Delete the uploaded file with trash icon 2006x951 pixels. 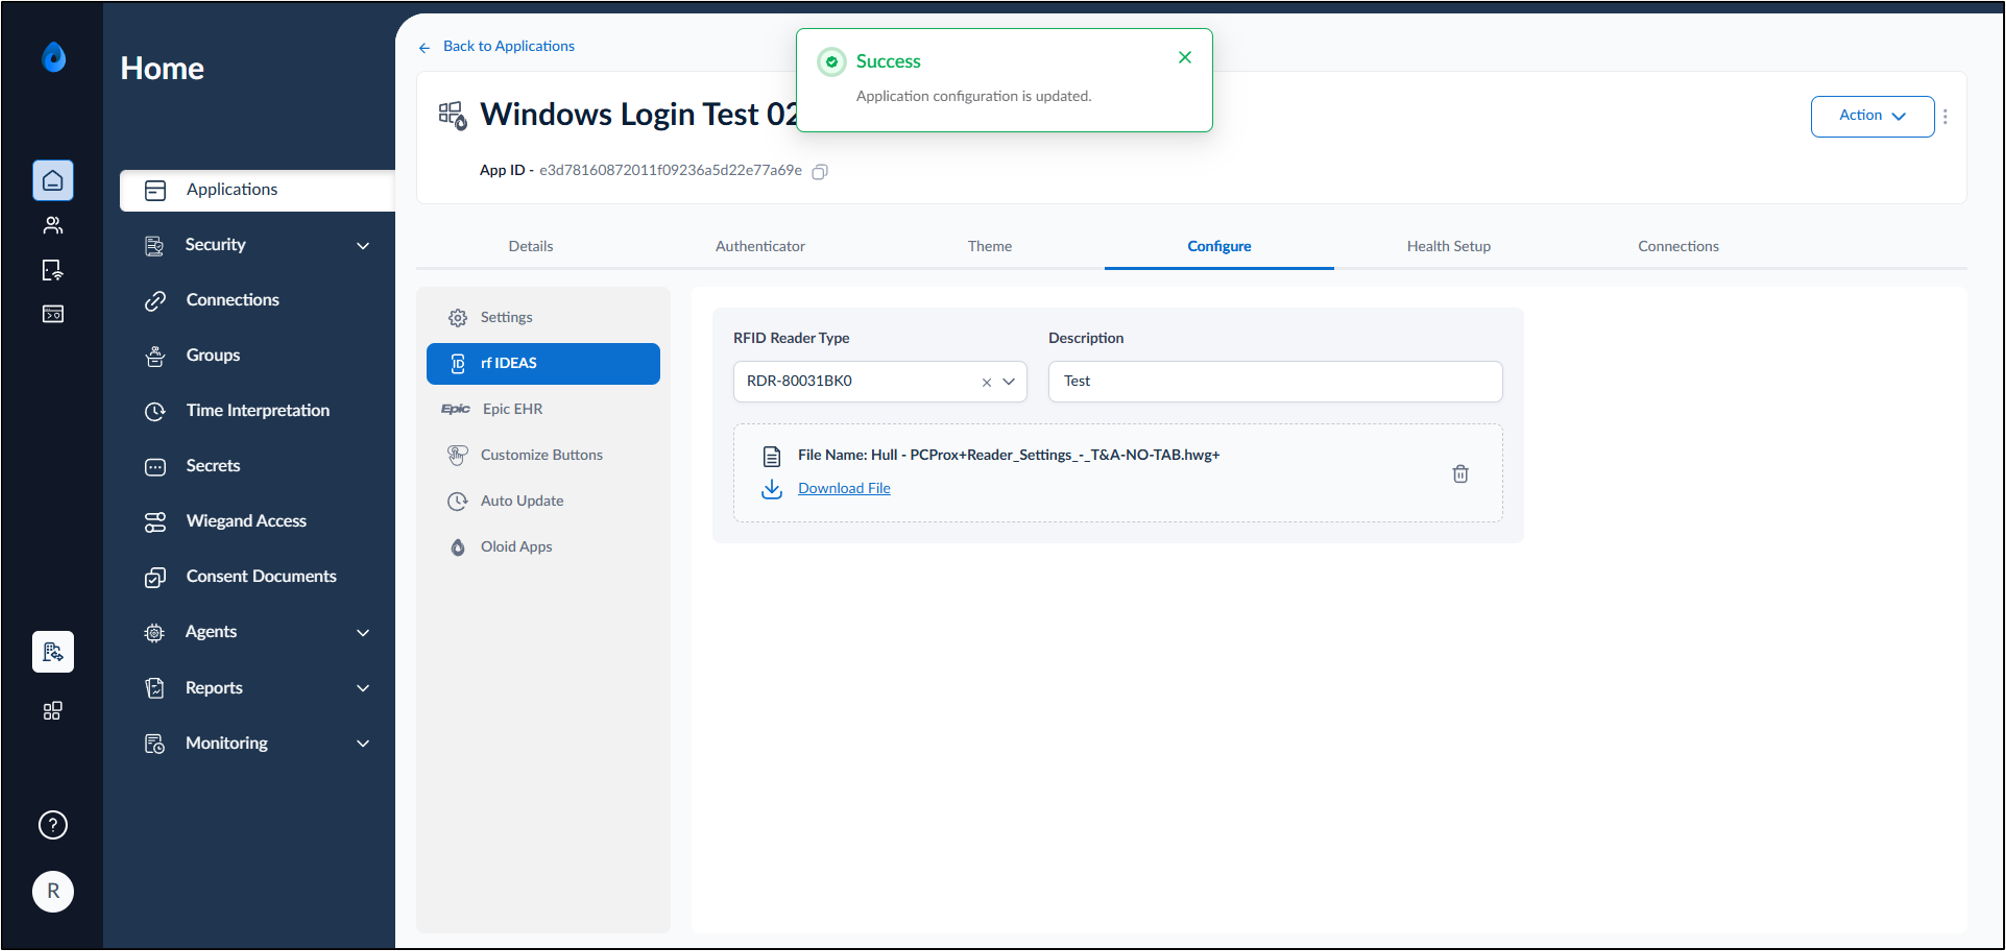point(1460,474)
